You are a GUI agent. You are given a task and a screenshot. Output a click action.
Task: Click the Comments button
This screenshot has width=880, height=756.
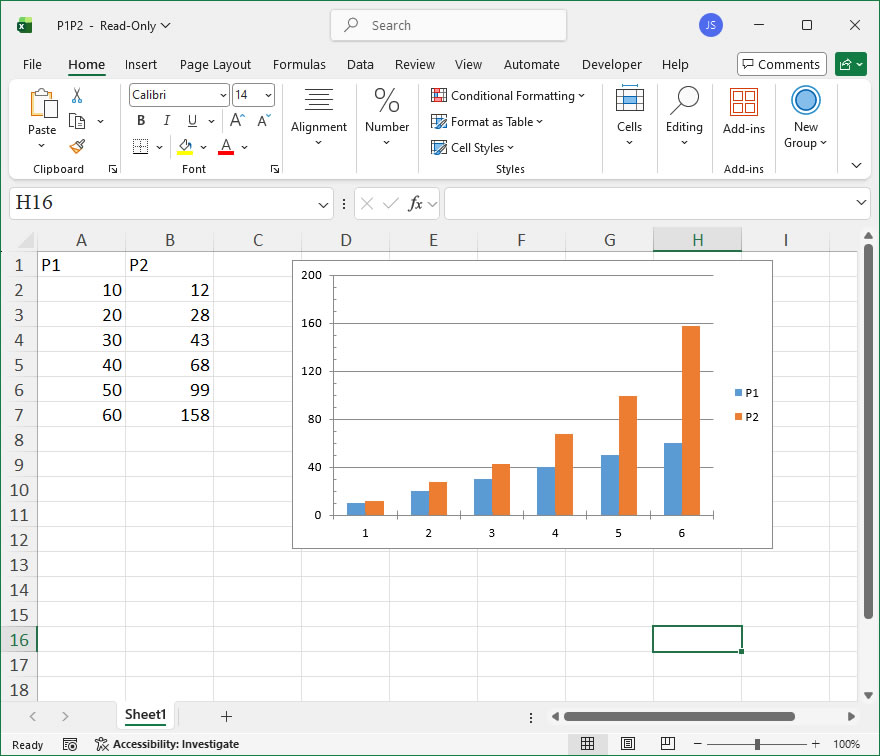781,64
